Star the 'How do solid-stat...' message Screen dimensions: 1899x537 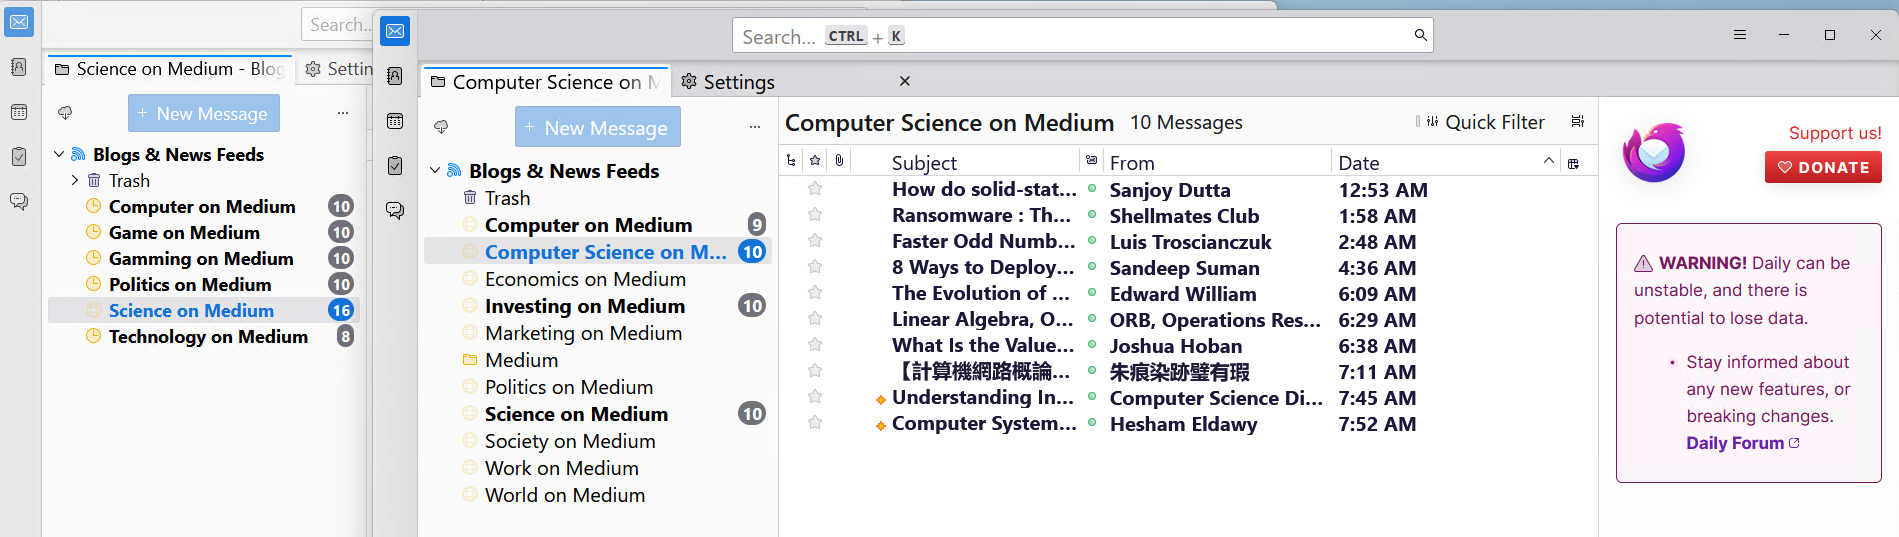[x=815, y=189]
